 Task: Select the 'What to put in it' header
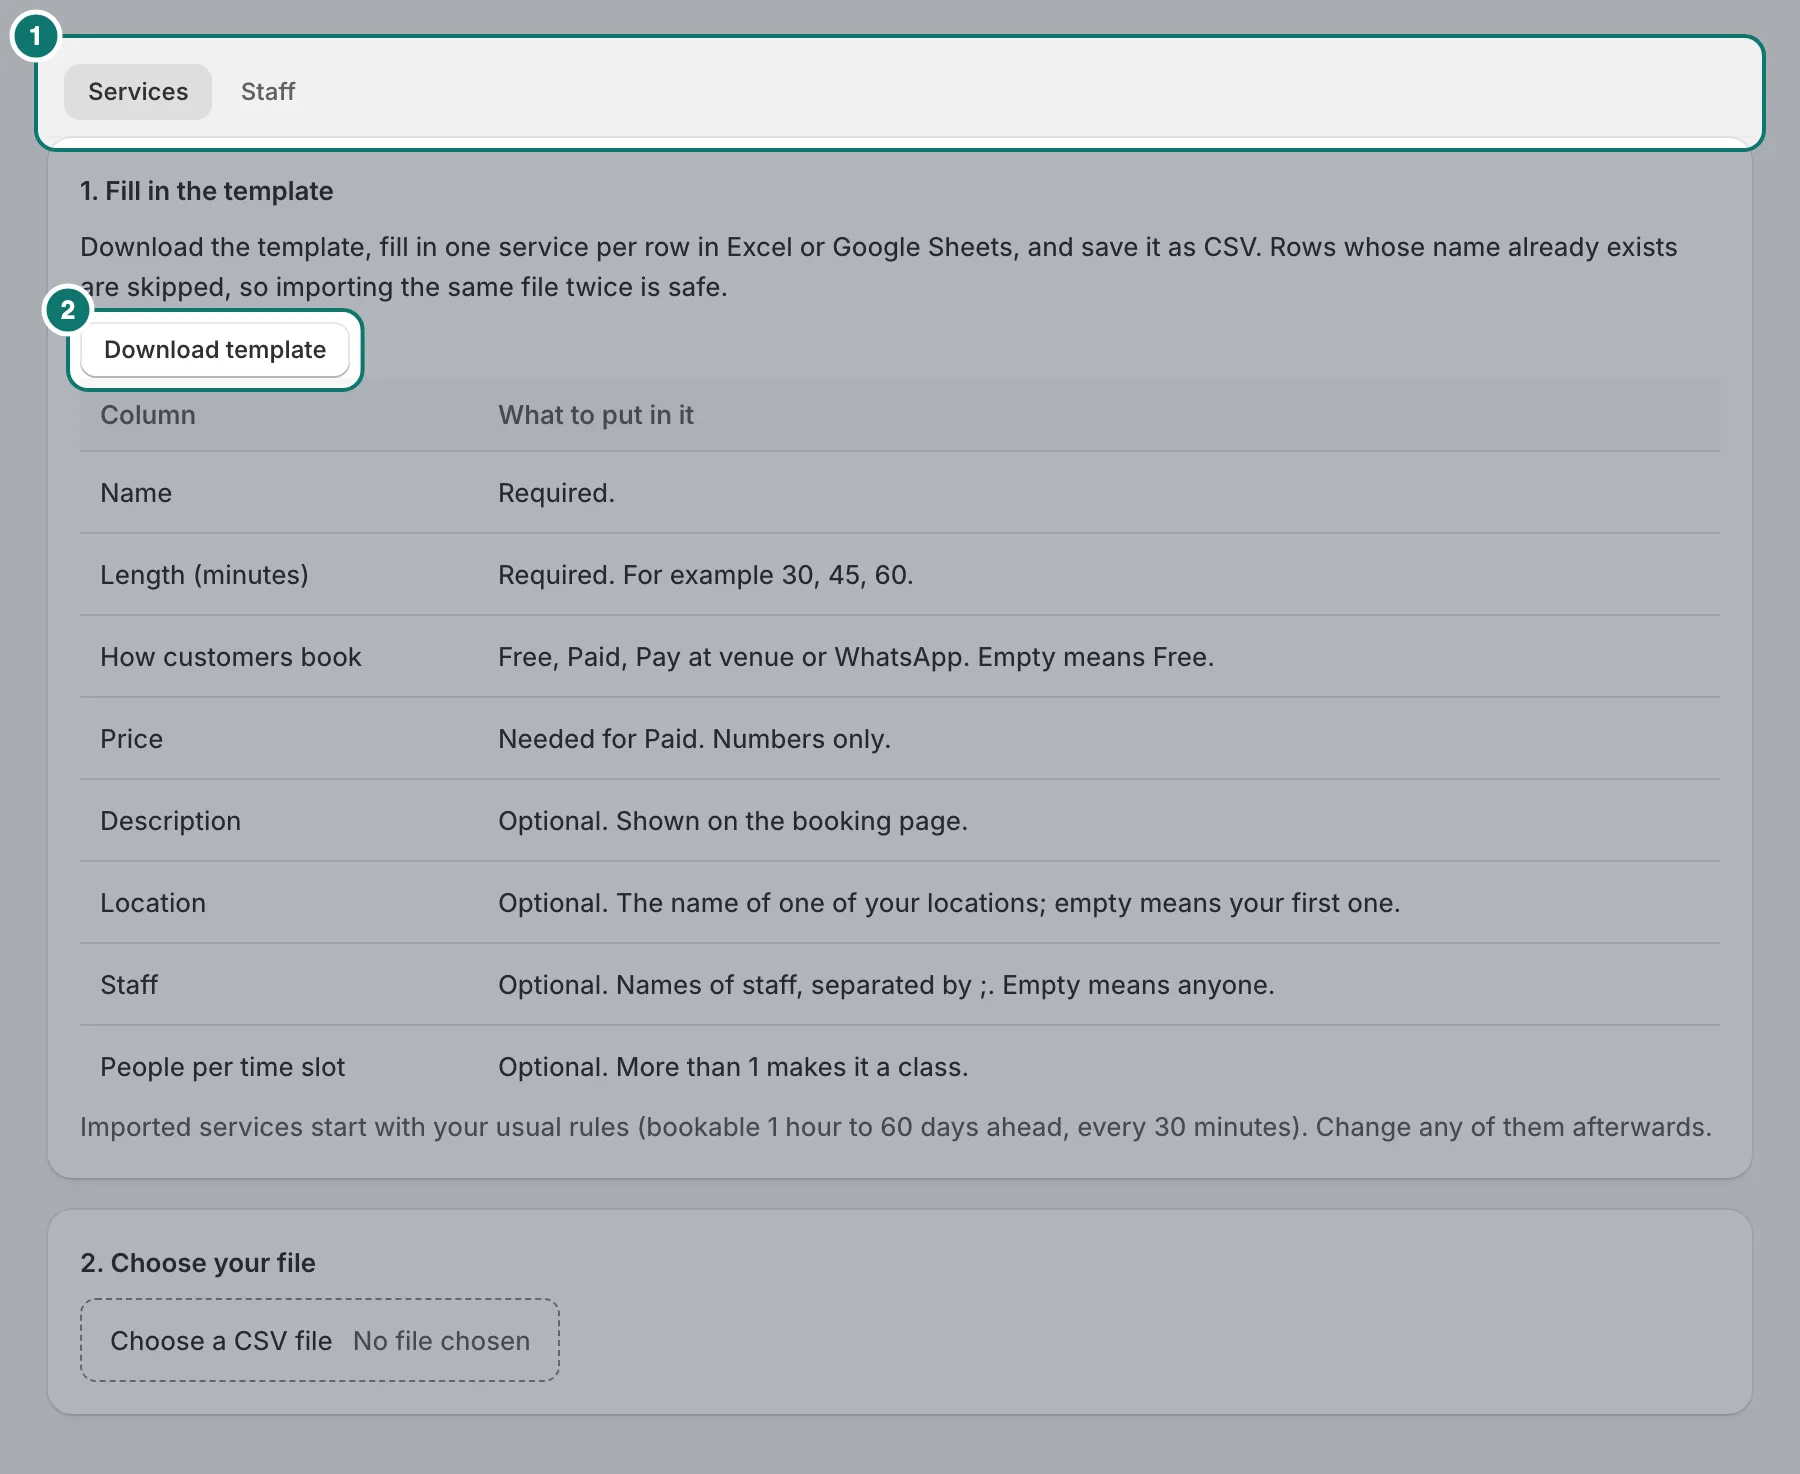tap(596, 415)
